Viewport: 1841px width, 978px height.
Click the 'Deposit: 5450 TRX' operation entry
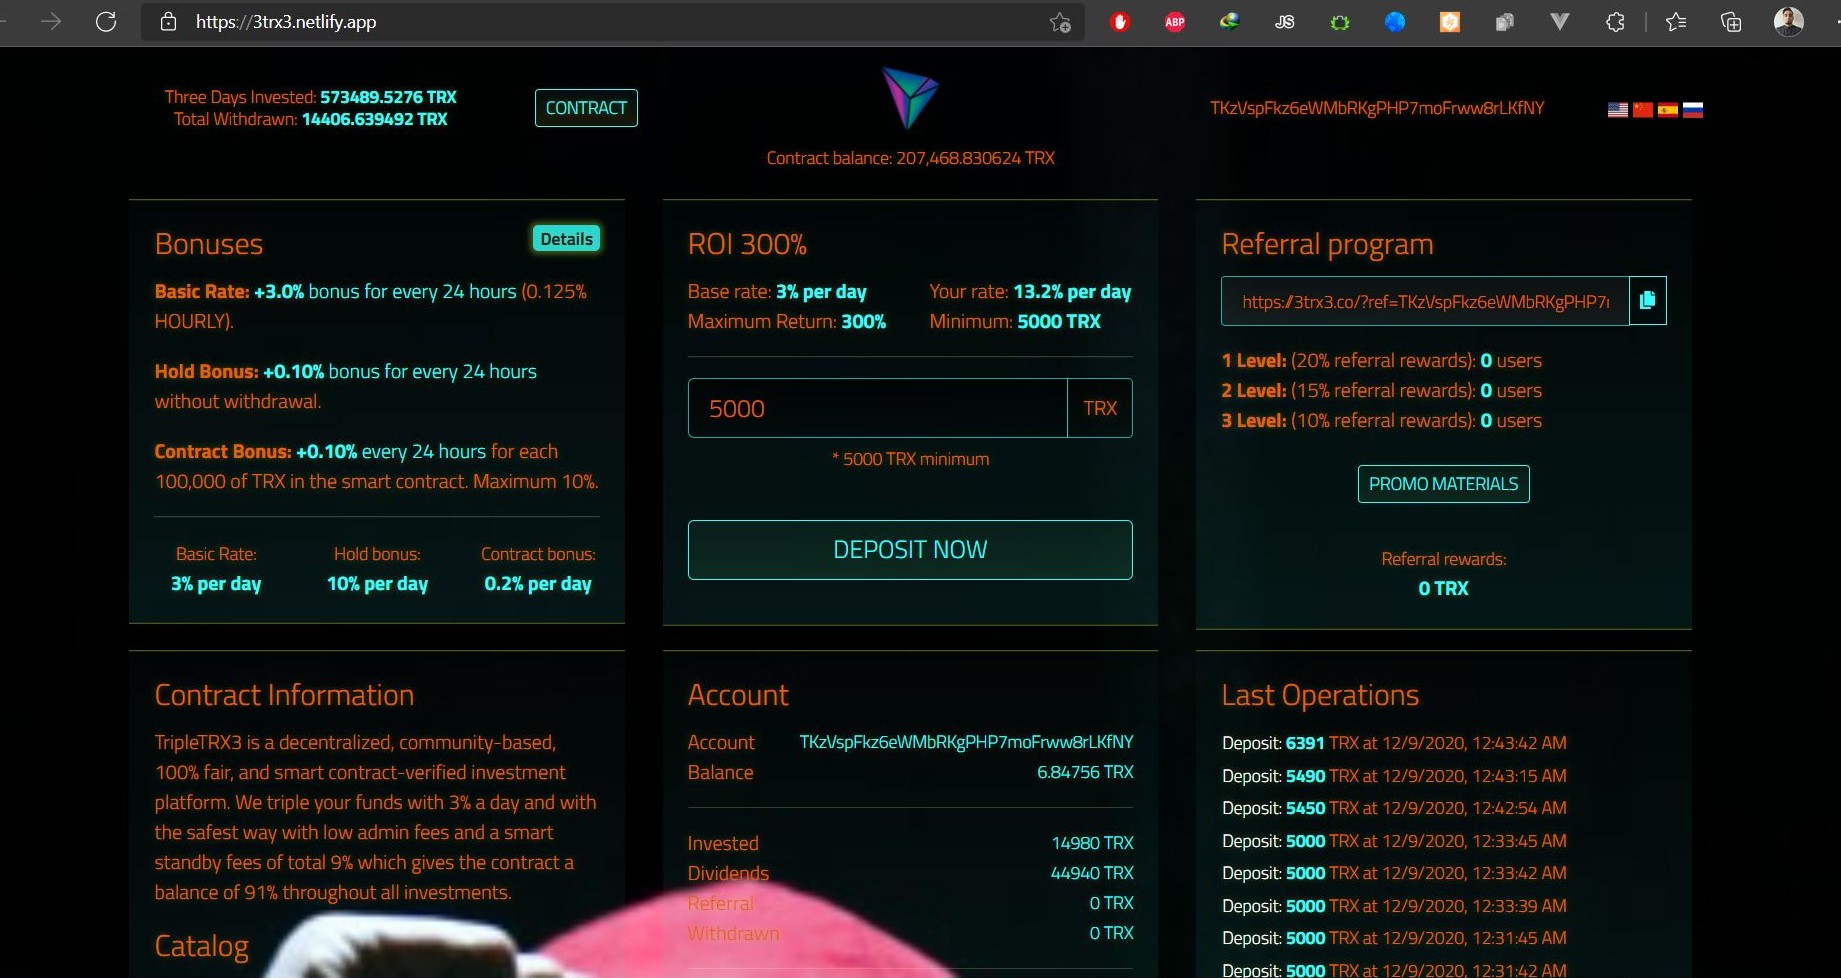tap(1394, 808)
